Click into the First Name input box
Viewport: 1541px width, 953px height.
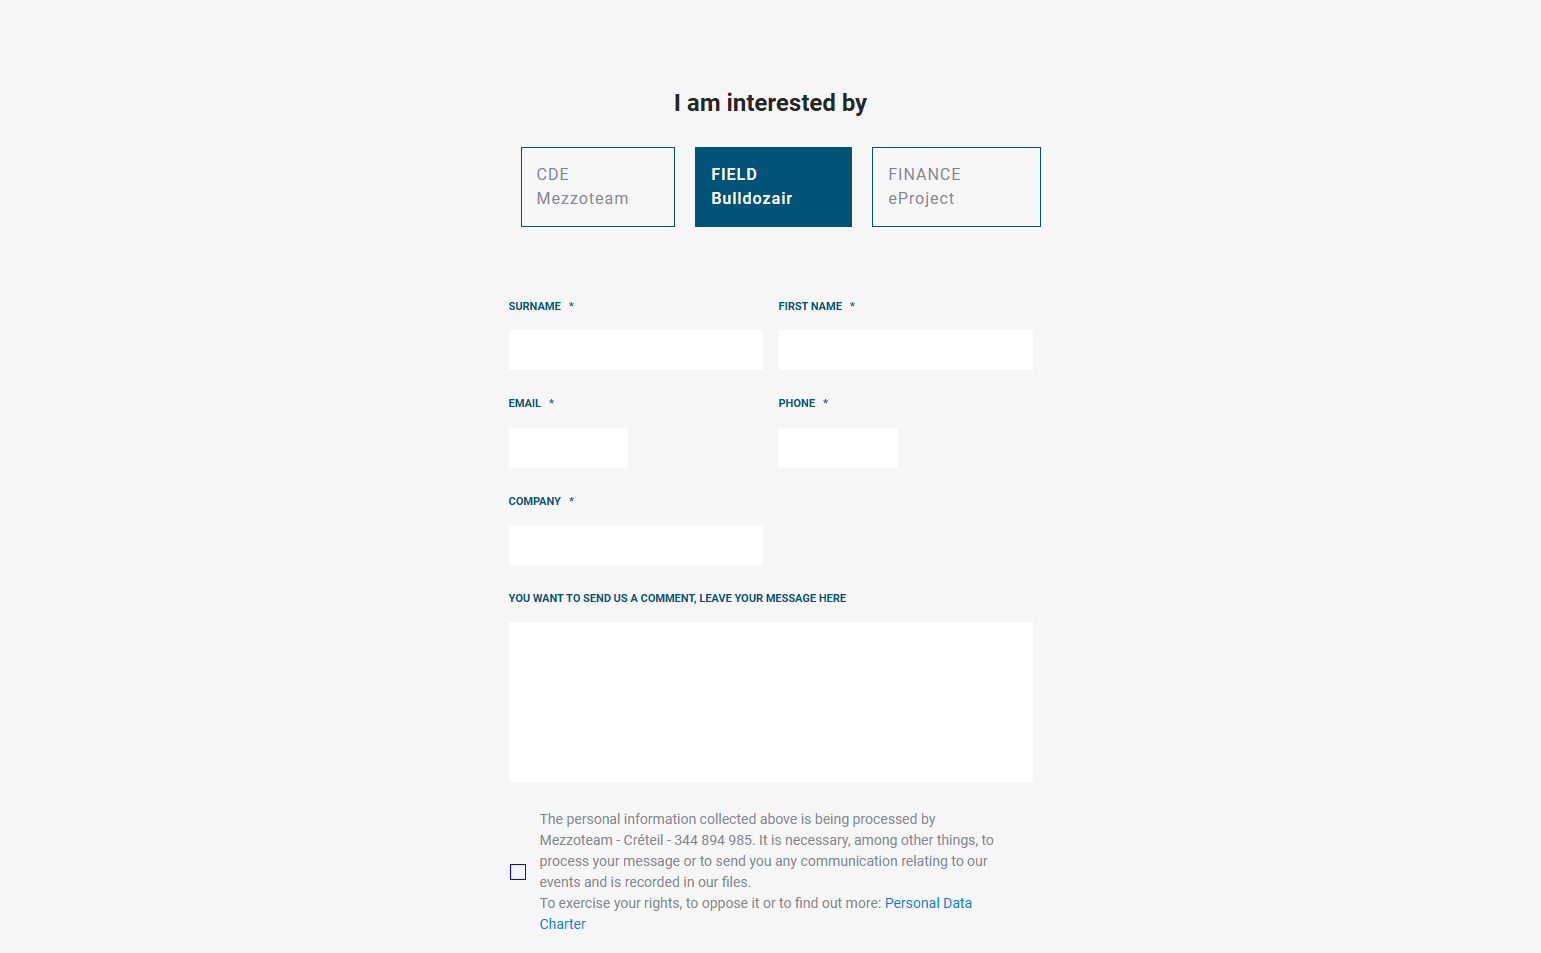tap(905, 350)
